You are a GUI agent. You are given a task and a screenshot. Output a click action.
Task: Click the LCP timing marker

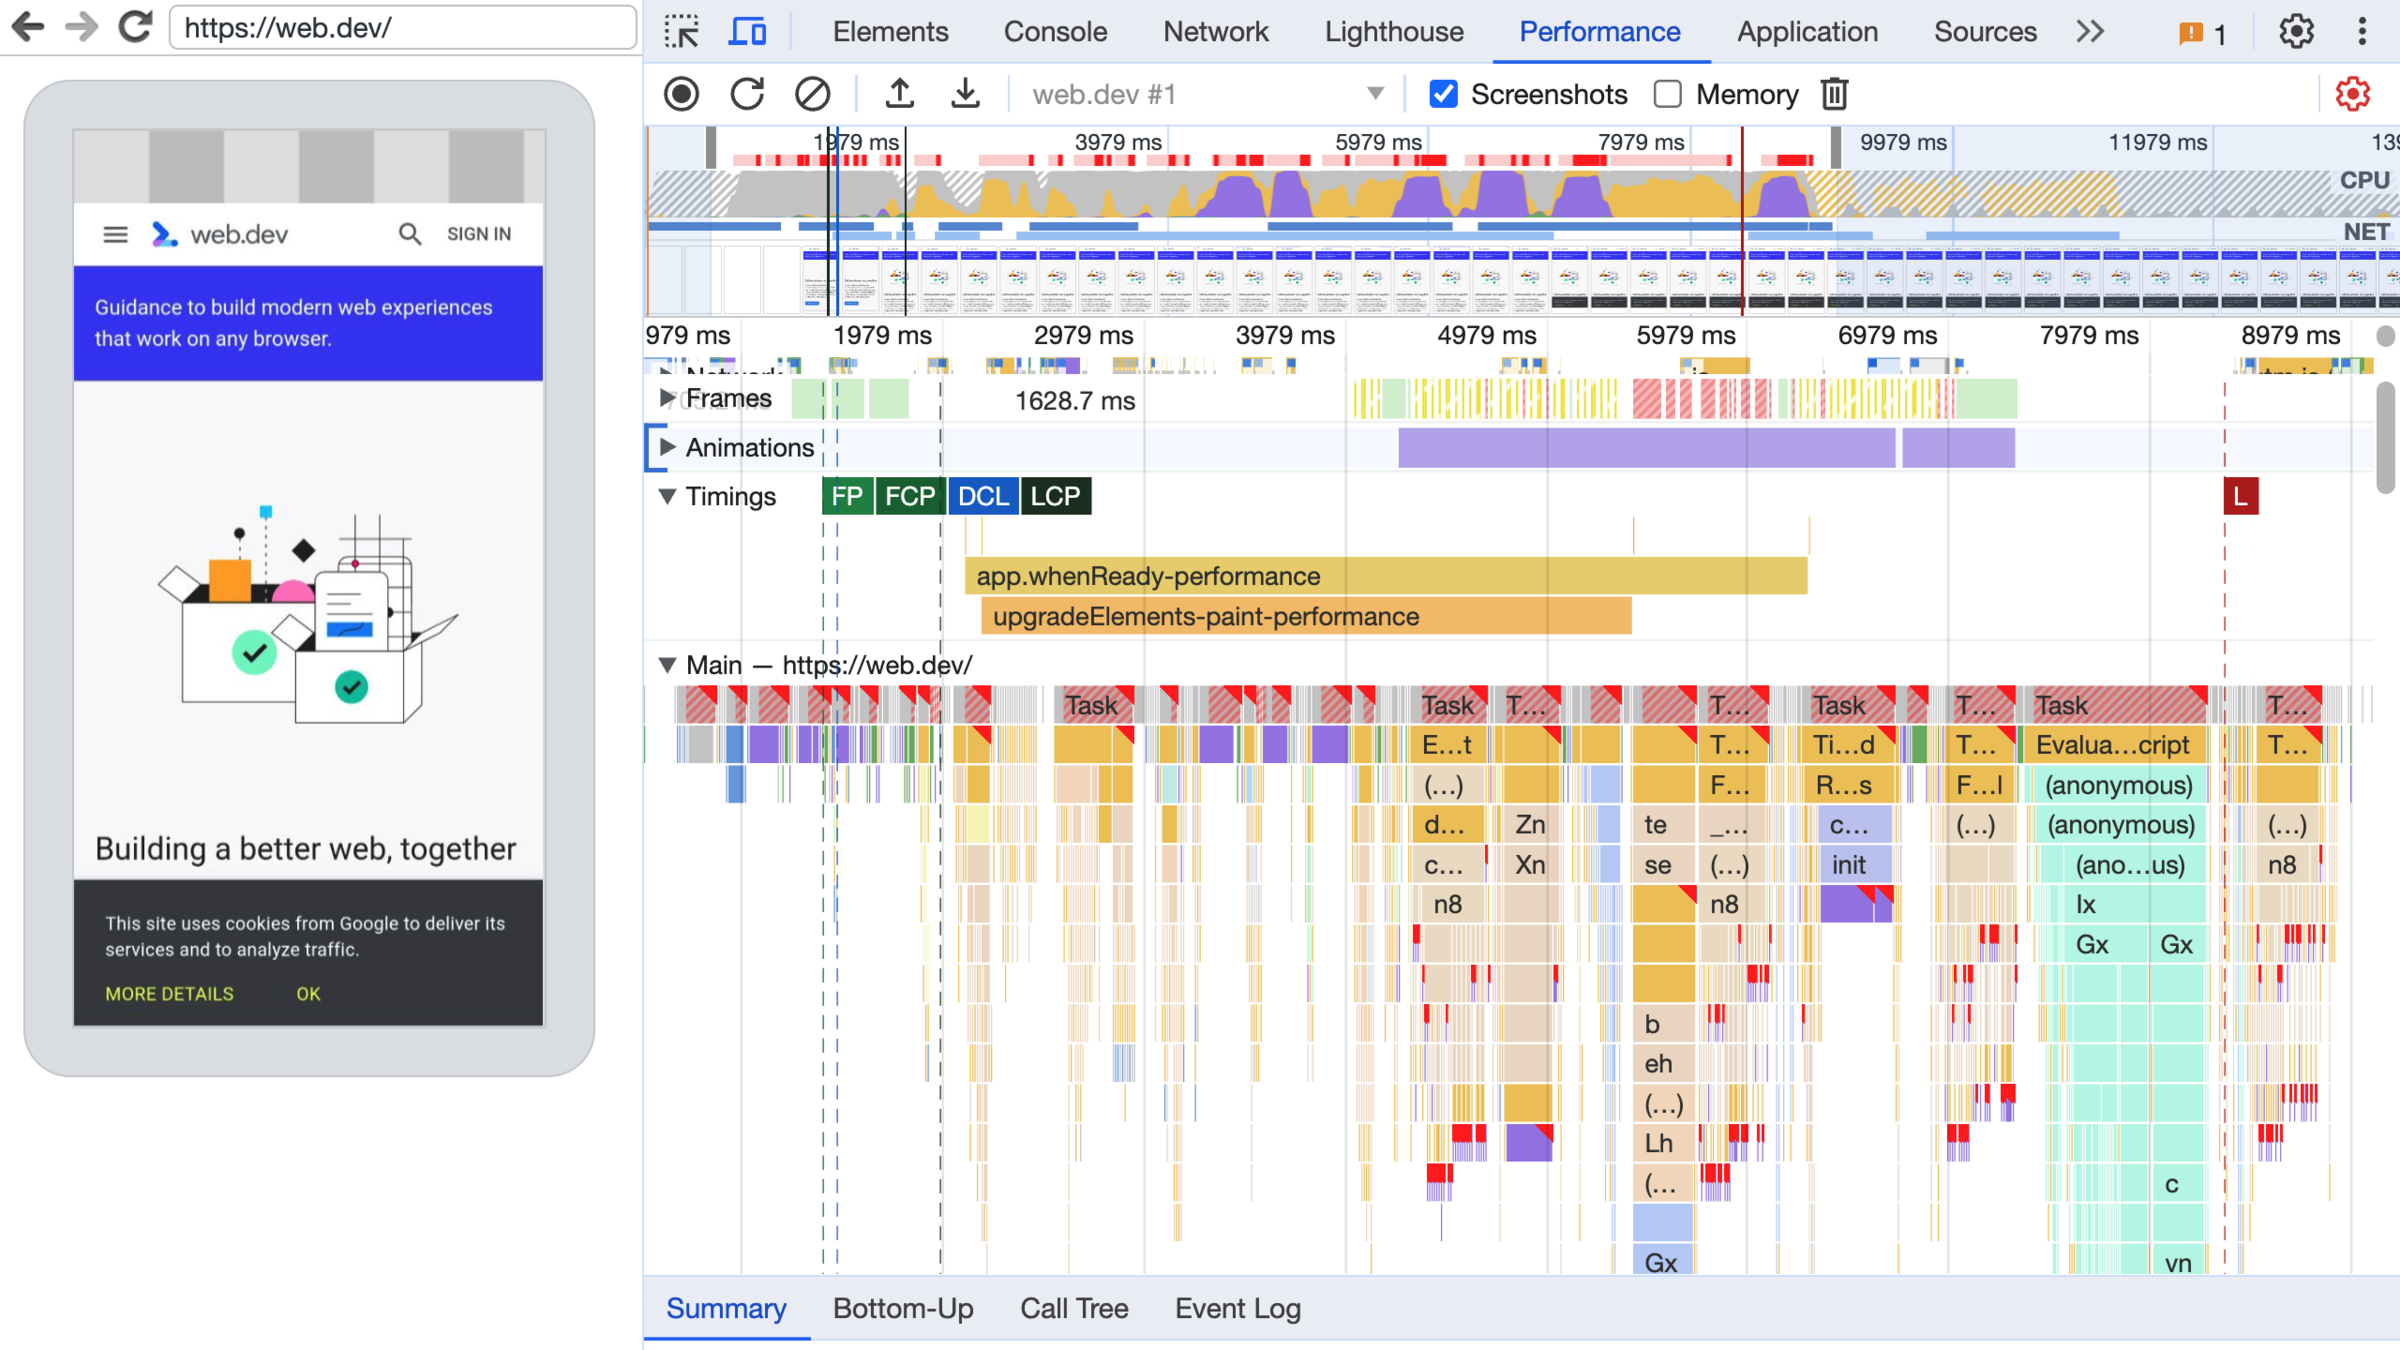[x=1055, y=496]
